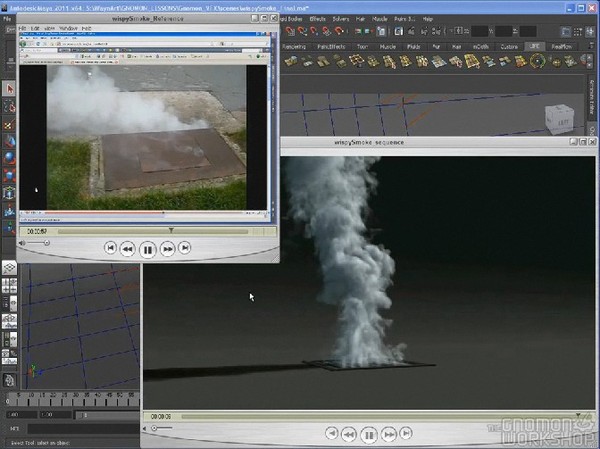Viewport: 600px width, 449px height.
Task: Click the view cube in the viewport
Action: [x=559, y=119]
